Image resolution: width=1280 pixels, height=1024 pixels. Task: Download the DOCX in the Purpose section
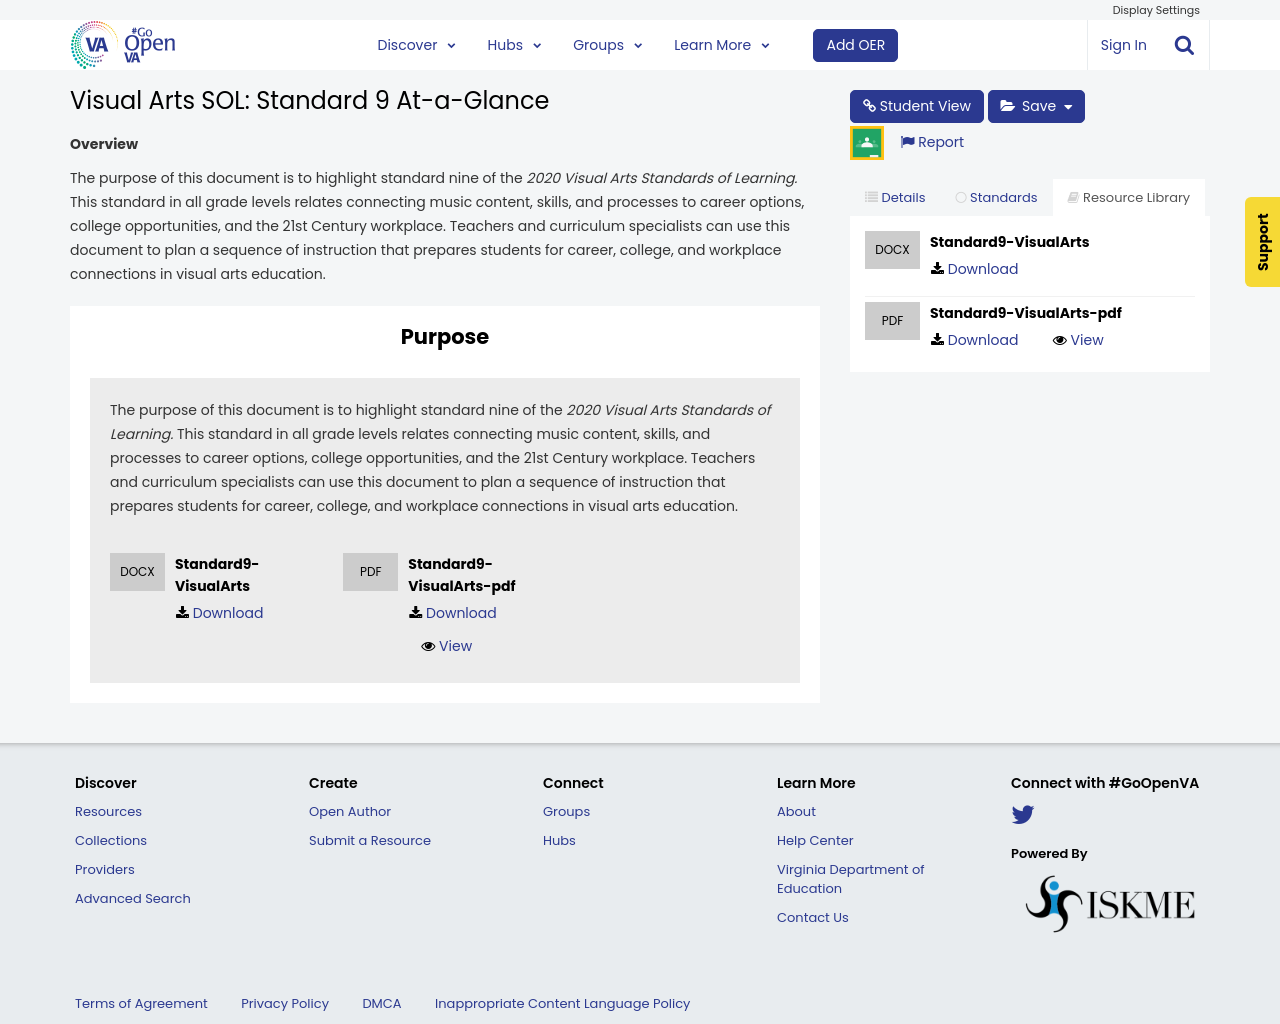219,613
